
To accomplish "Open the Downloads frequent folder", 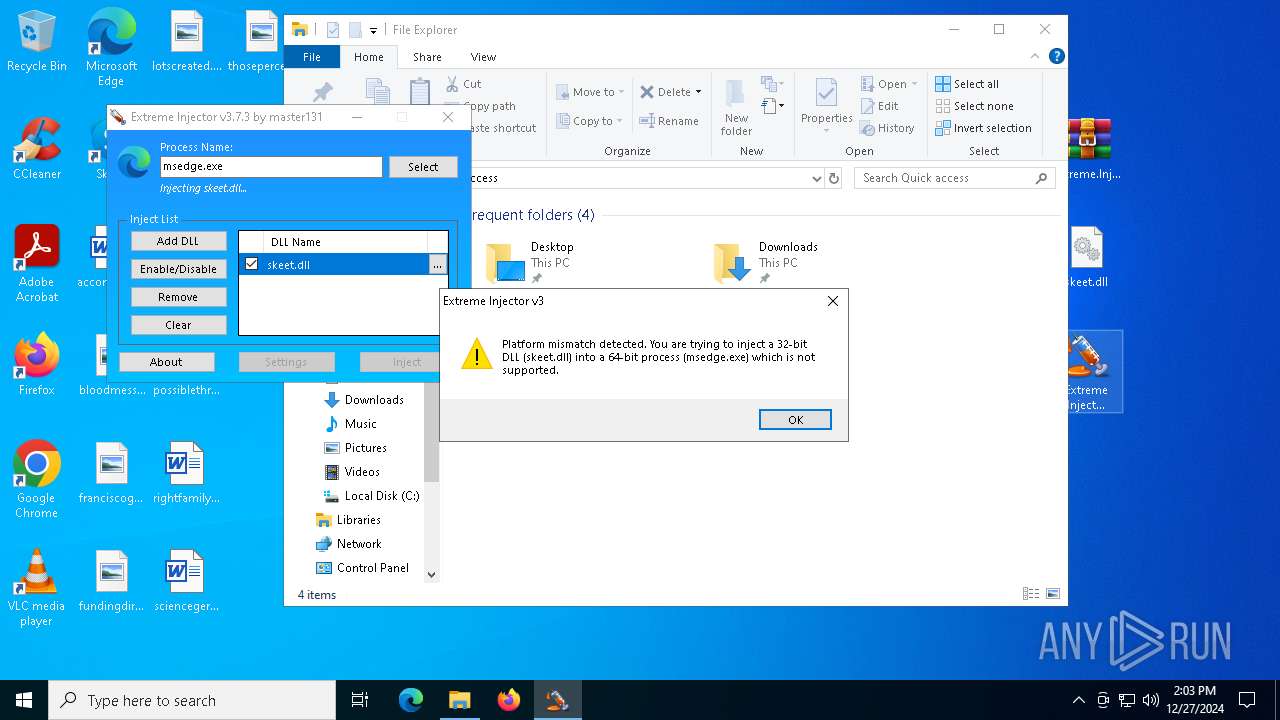I will pos(767,262).
